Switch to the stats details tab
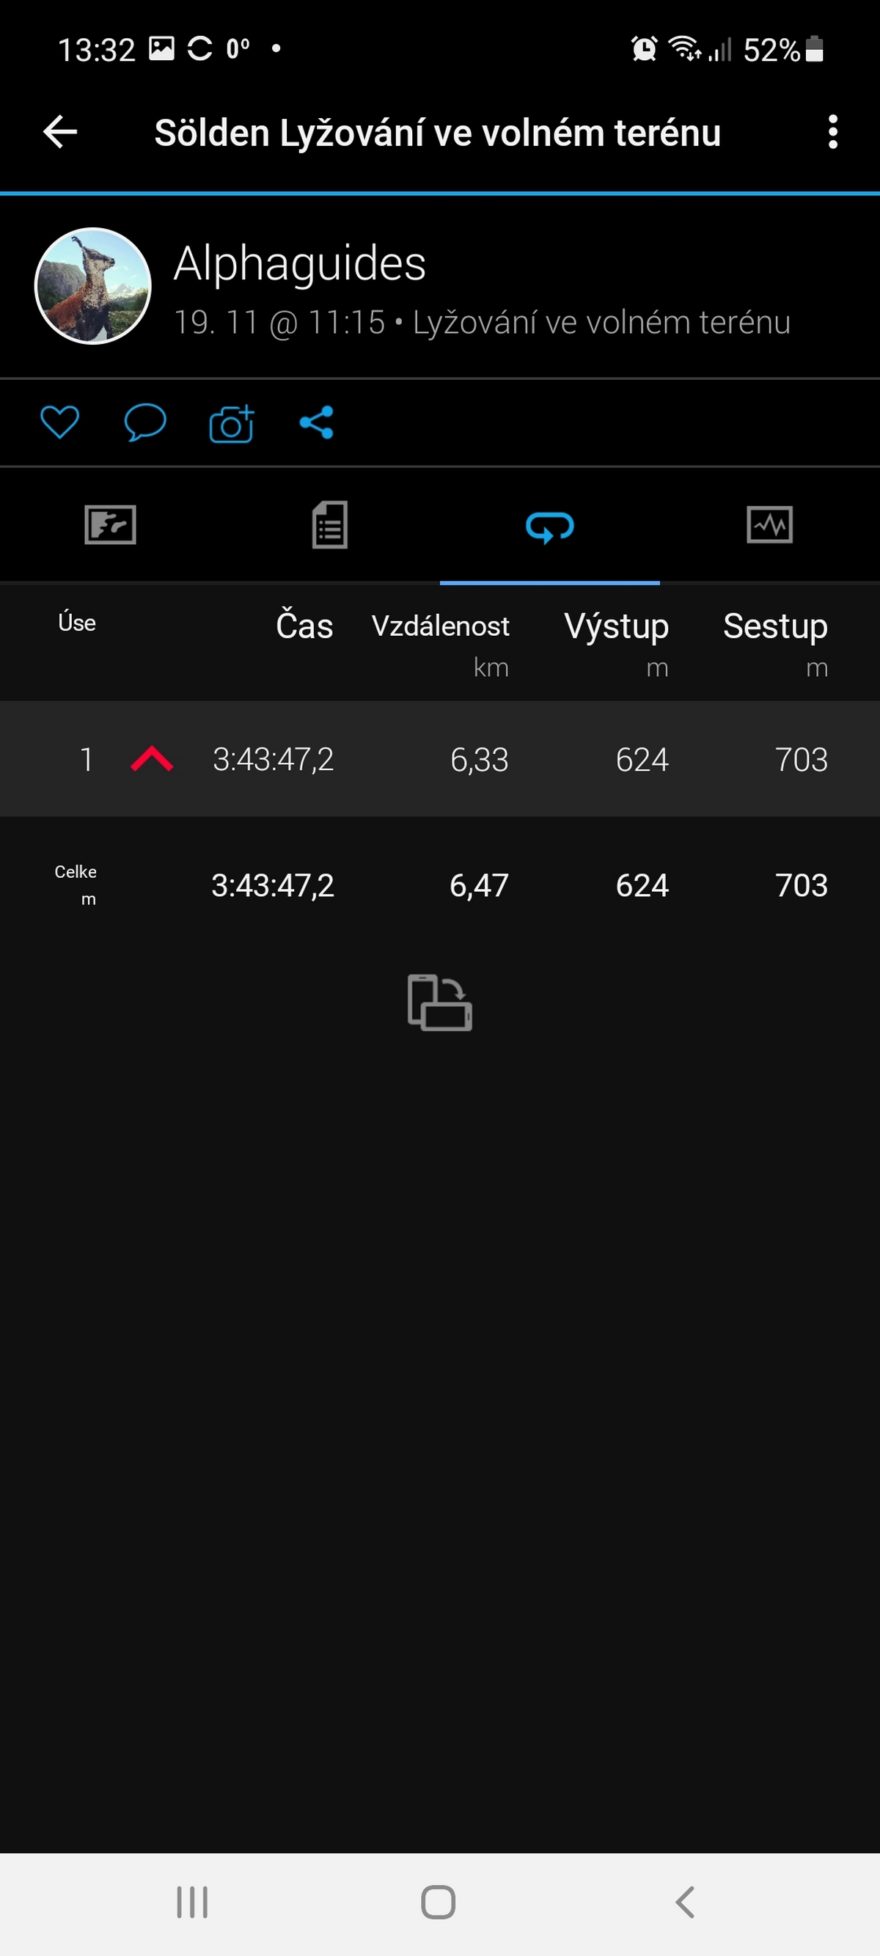This screenshot has width=880, height=1956. pos(330,525)
